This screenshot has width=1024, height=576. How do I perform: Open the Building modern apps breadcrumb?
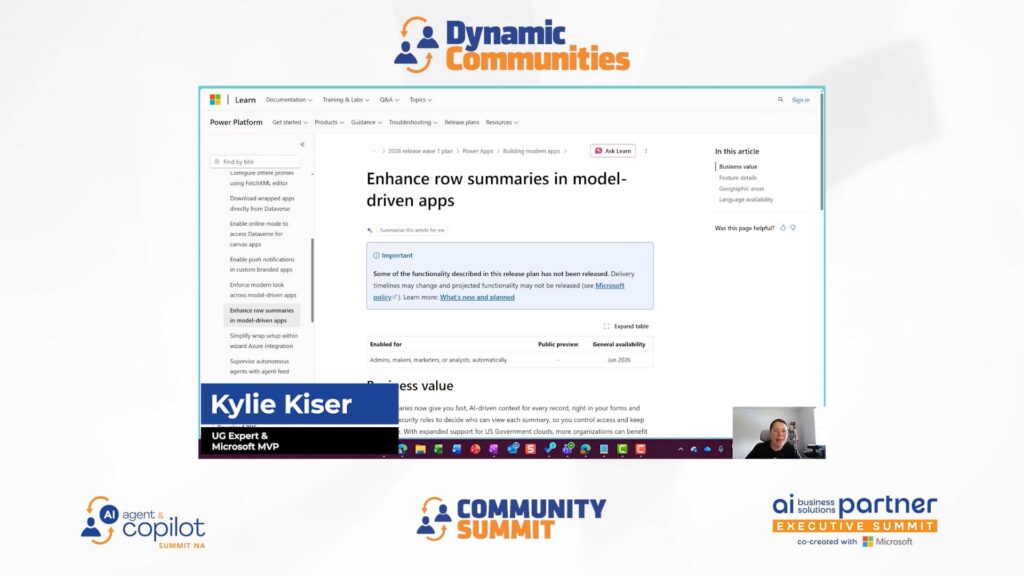tap(531, 151)
